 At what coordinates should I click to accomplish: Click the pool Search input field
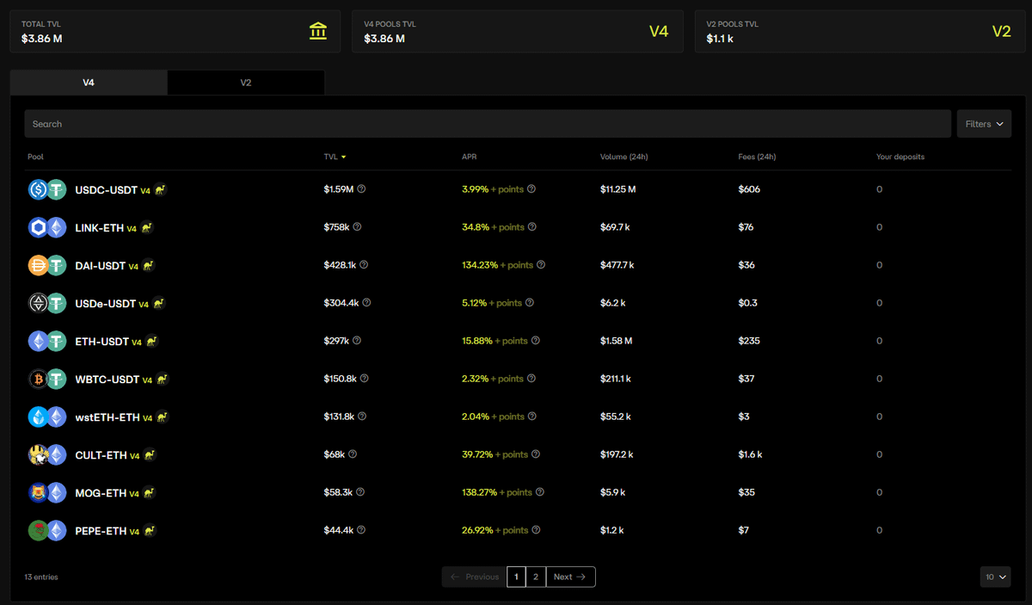pos(487,124)
